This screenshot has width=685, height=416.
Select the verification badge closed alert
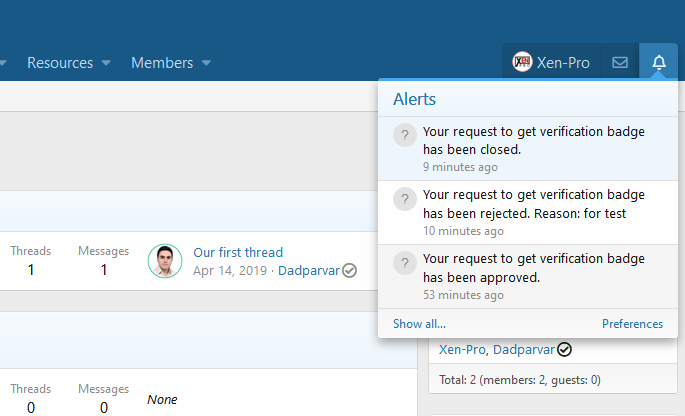[528, 149]
